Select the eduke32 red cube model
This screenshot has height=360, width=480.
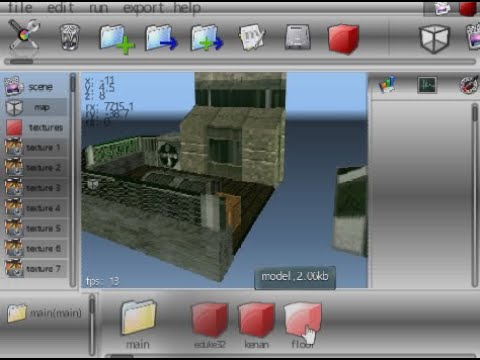[x=210, y=325]
